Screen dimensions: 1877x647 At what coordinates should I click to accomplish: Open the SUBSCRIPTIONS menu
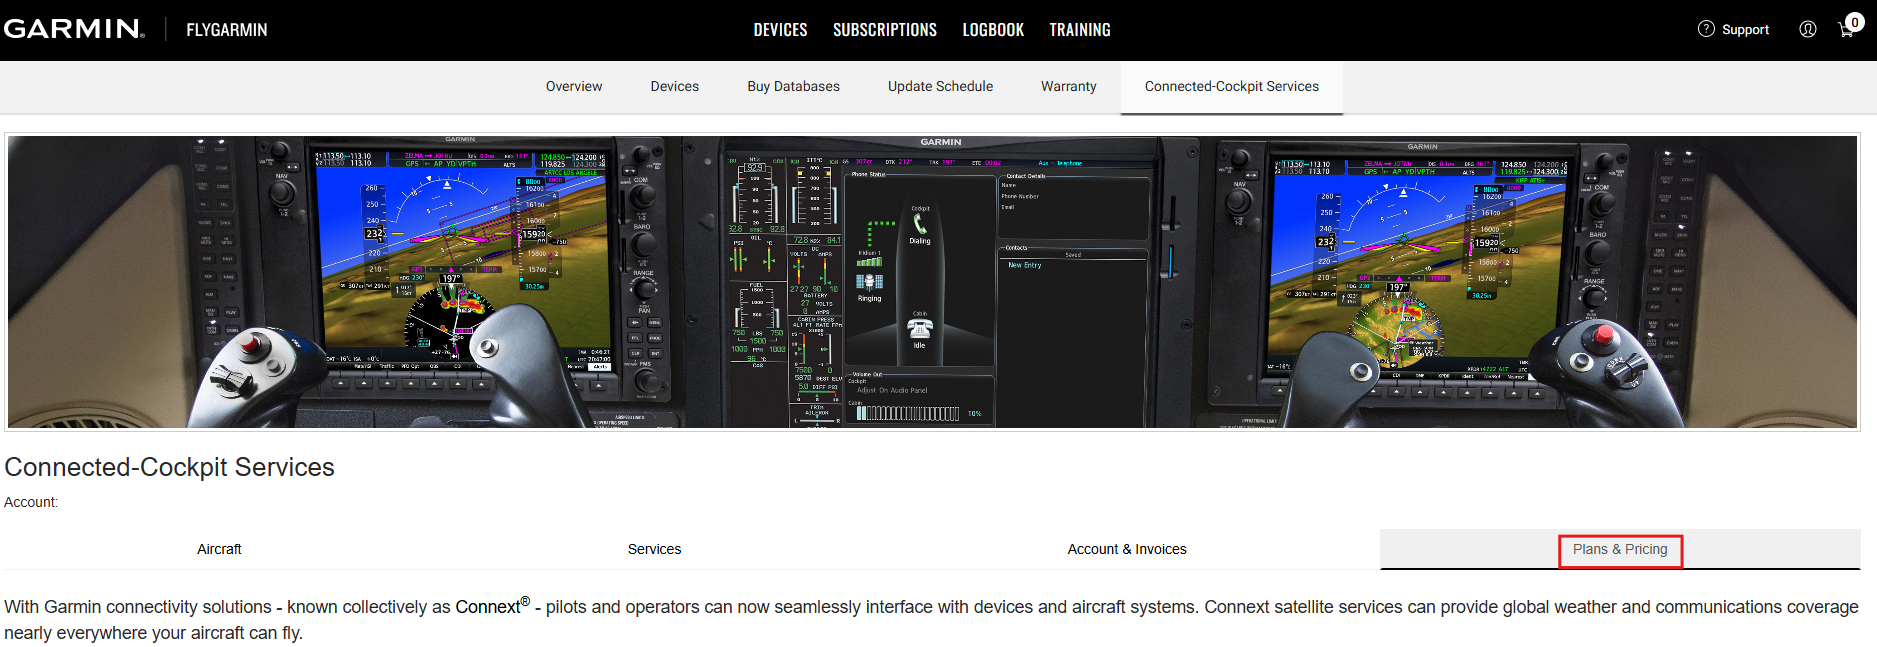(885, 30)
